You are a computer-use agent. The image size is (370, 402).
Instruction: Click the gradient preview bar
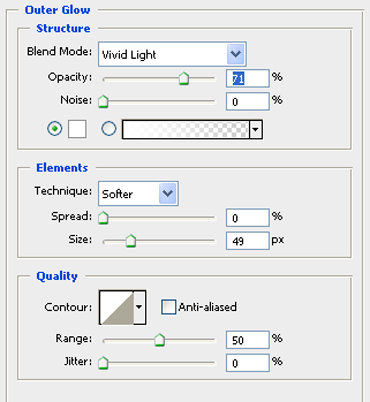click(x=185, y=129)
